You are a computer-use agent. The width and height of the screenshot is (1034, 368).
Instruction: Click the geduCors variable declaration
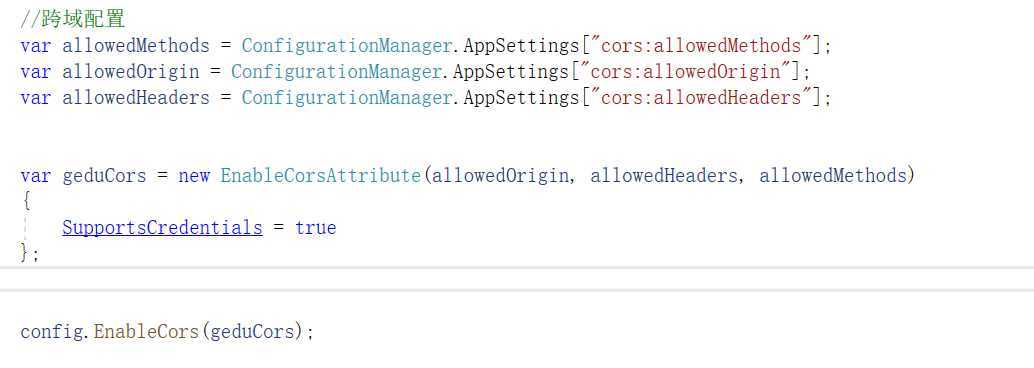(x=104, y=176)
